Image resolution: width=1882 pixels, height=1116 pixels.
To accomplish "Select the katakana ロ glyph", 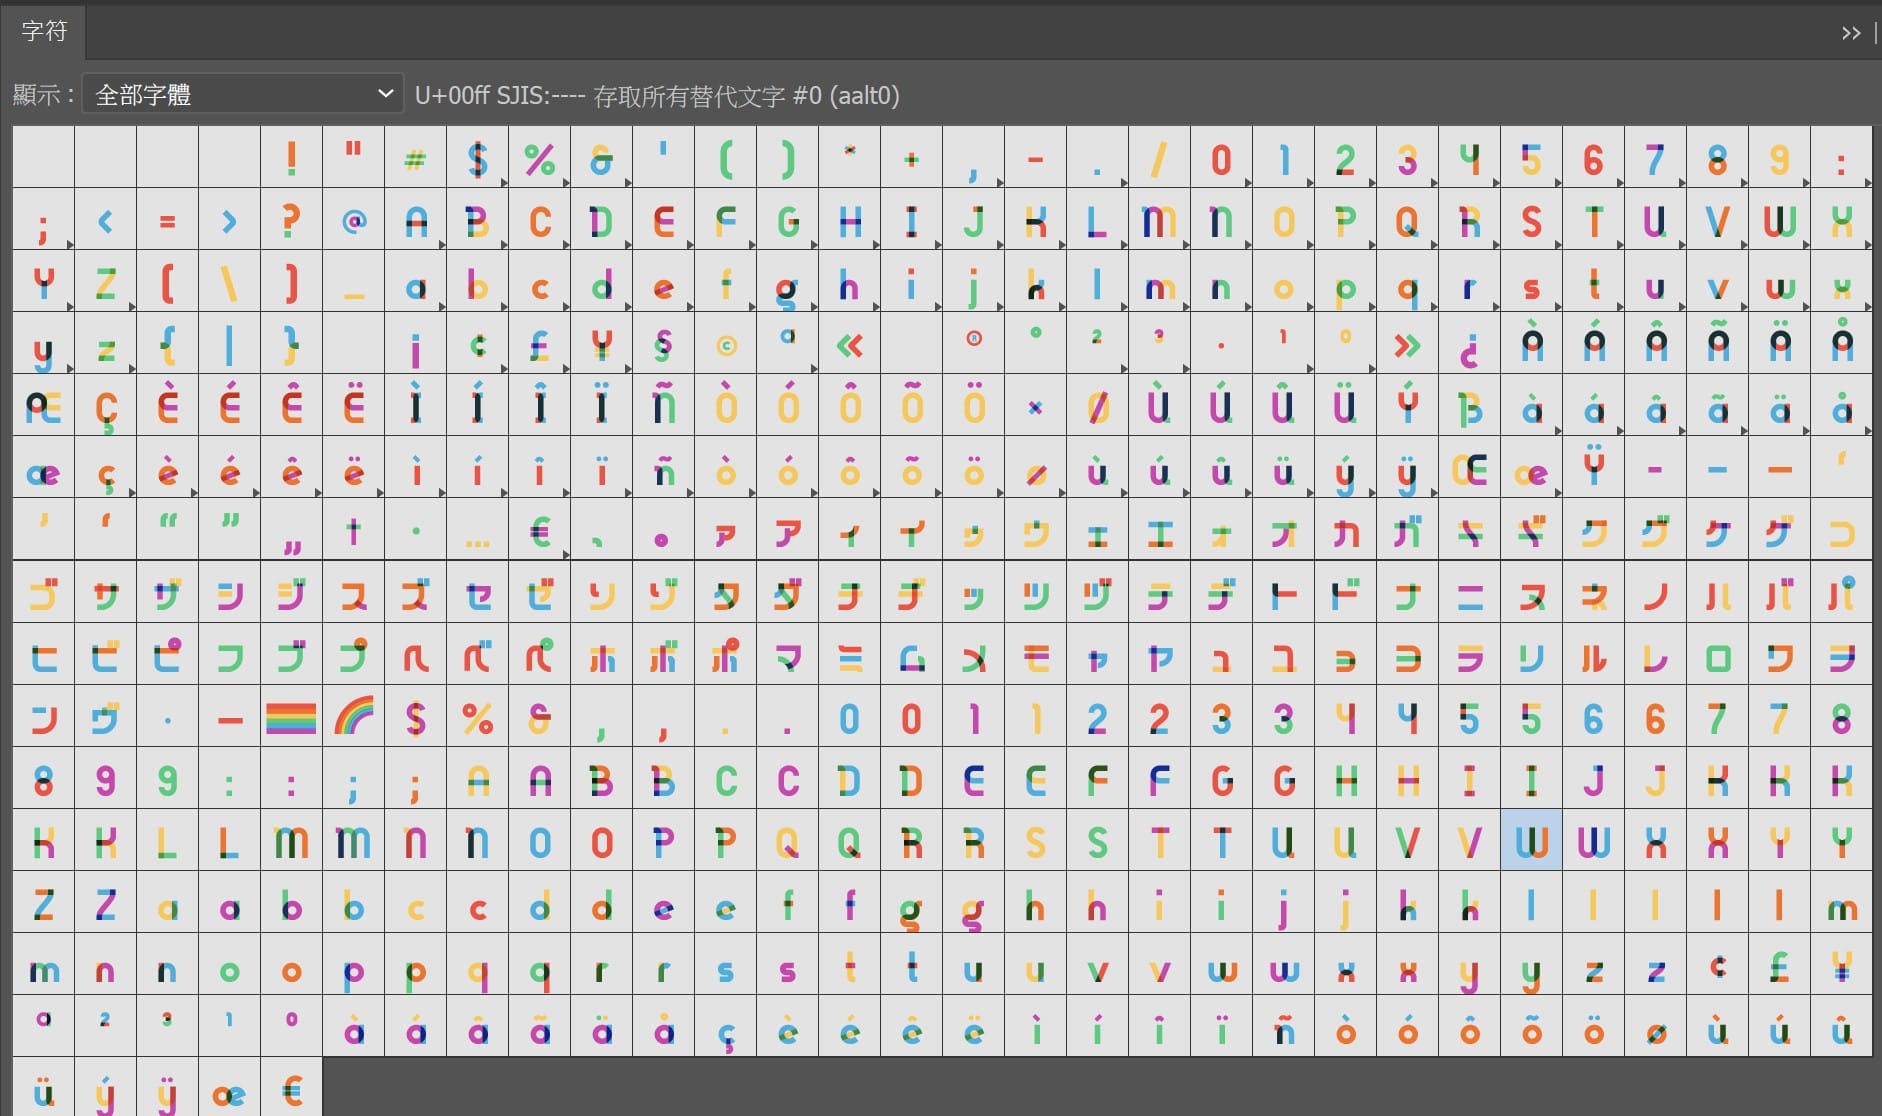I will 1717,655.
